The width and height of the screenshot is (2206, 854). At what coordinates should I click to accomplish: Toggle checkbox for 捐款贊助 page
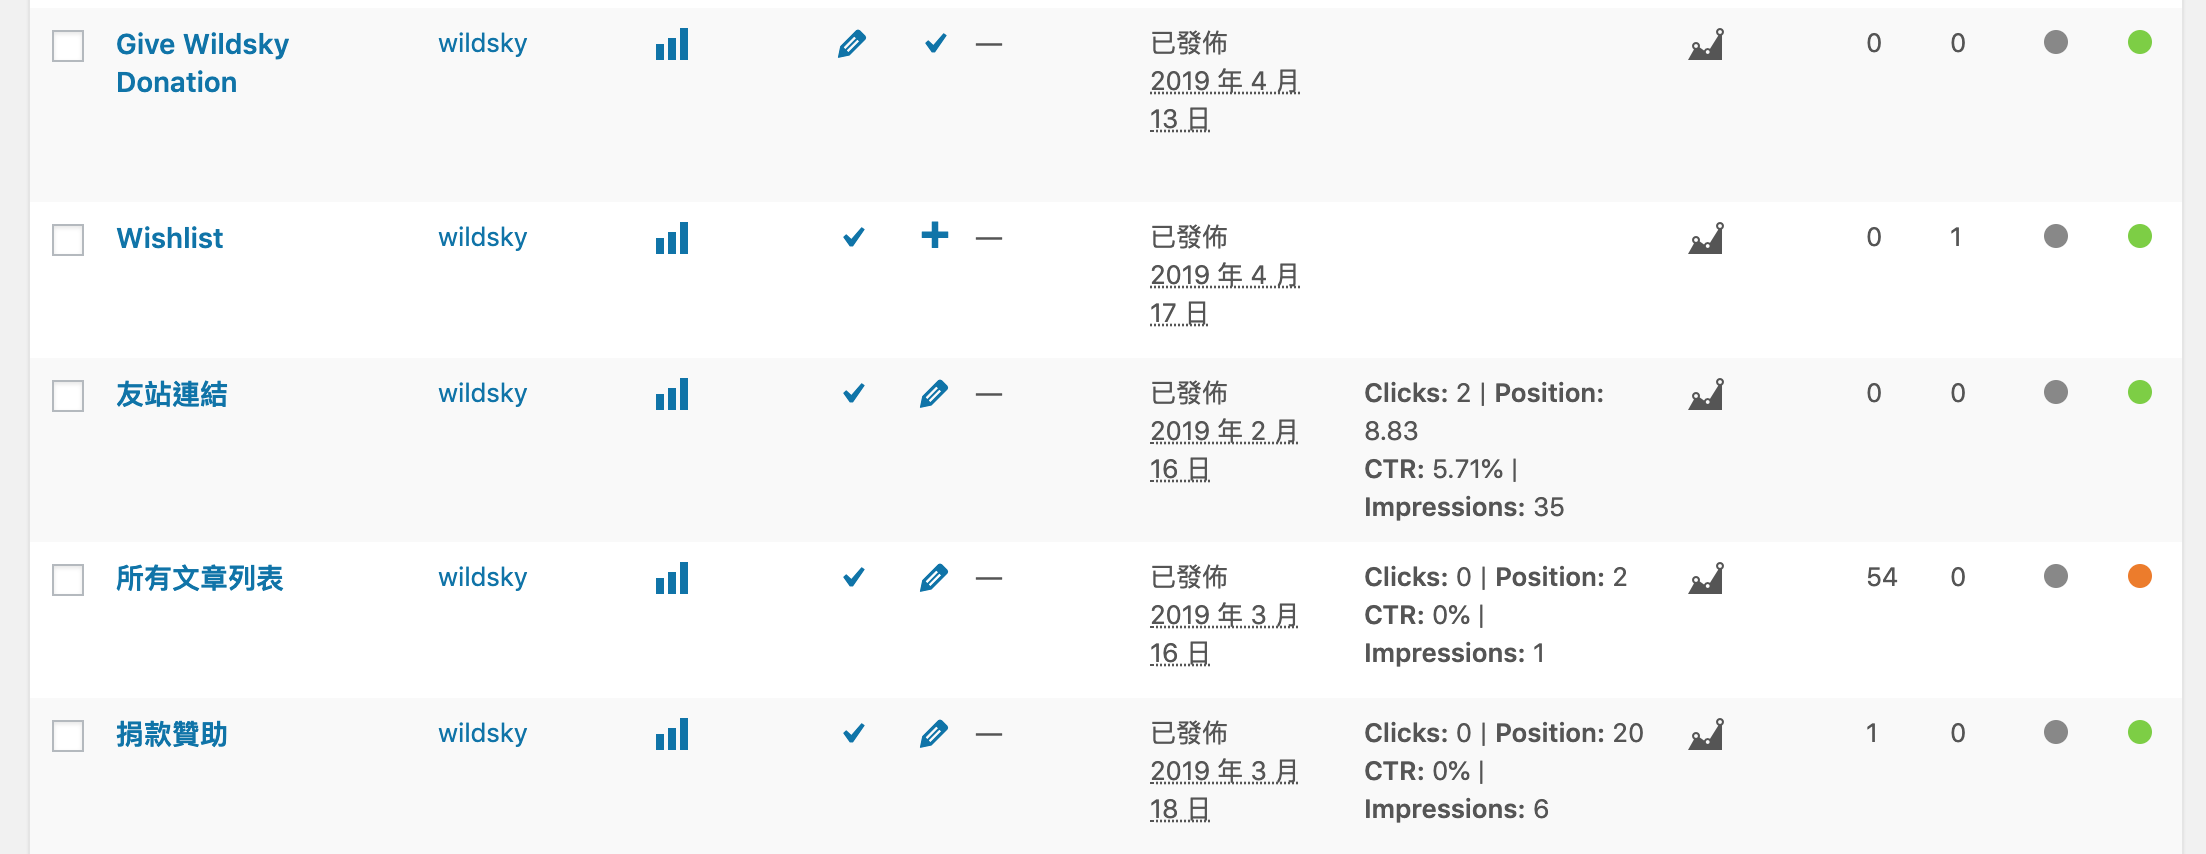pyautogui.click(x=68, y=736)
